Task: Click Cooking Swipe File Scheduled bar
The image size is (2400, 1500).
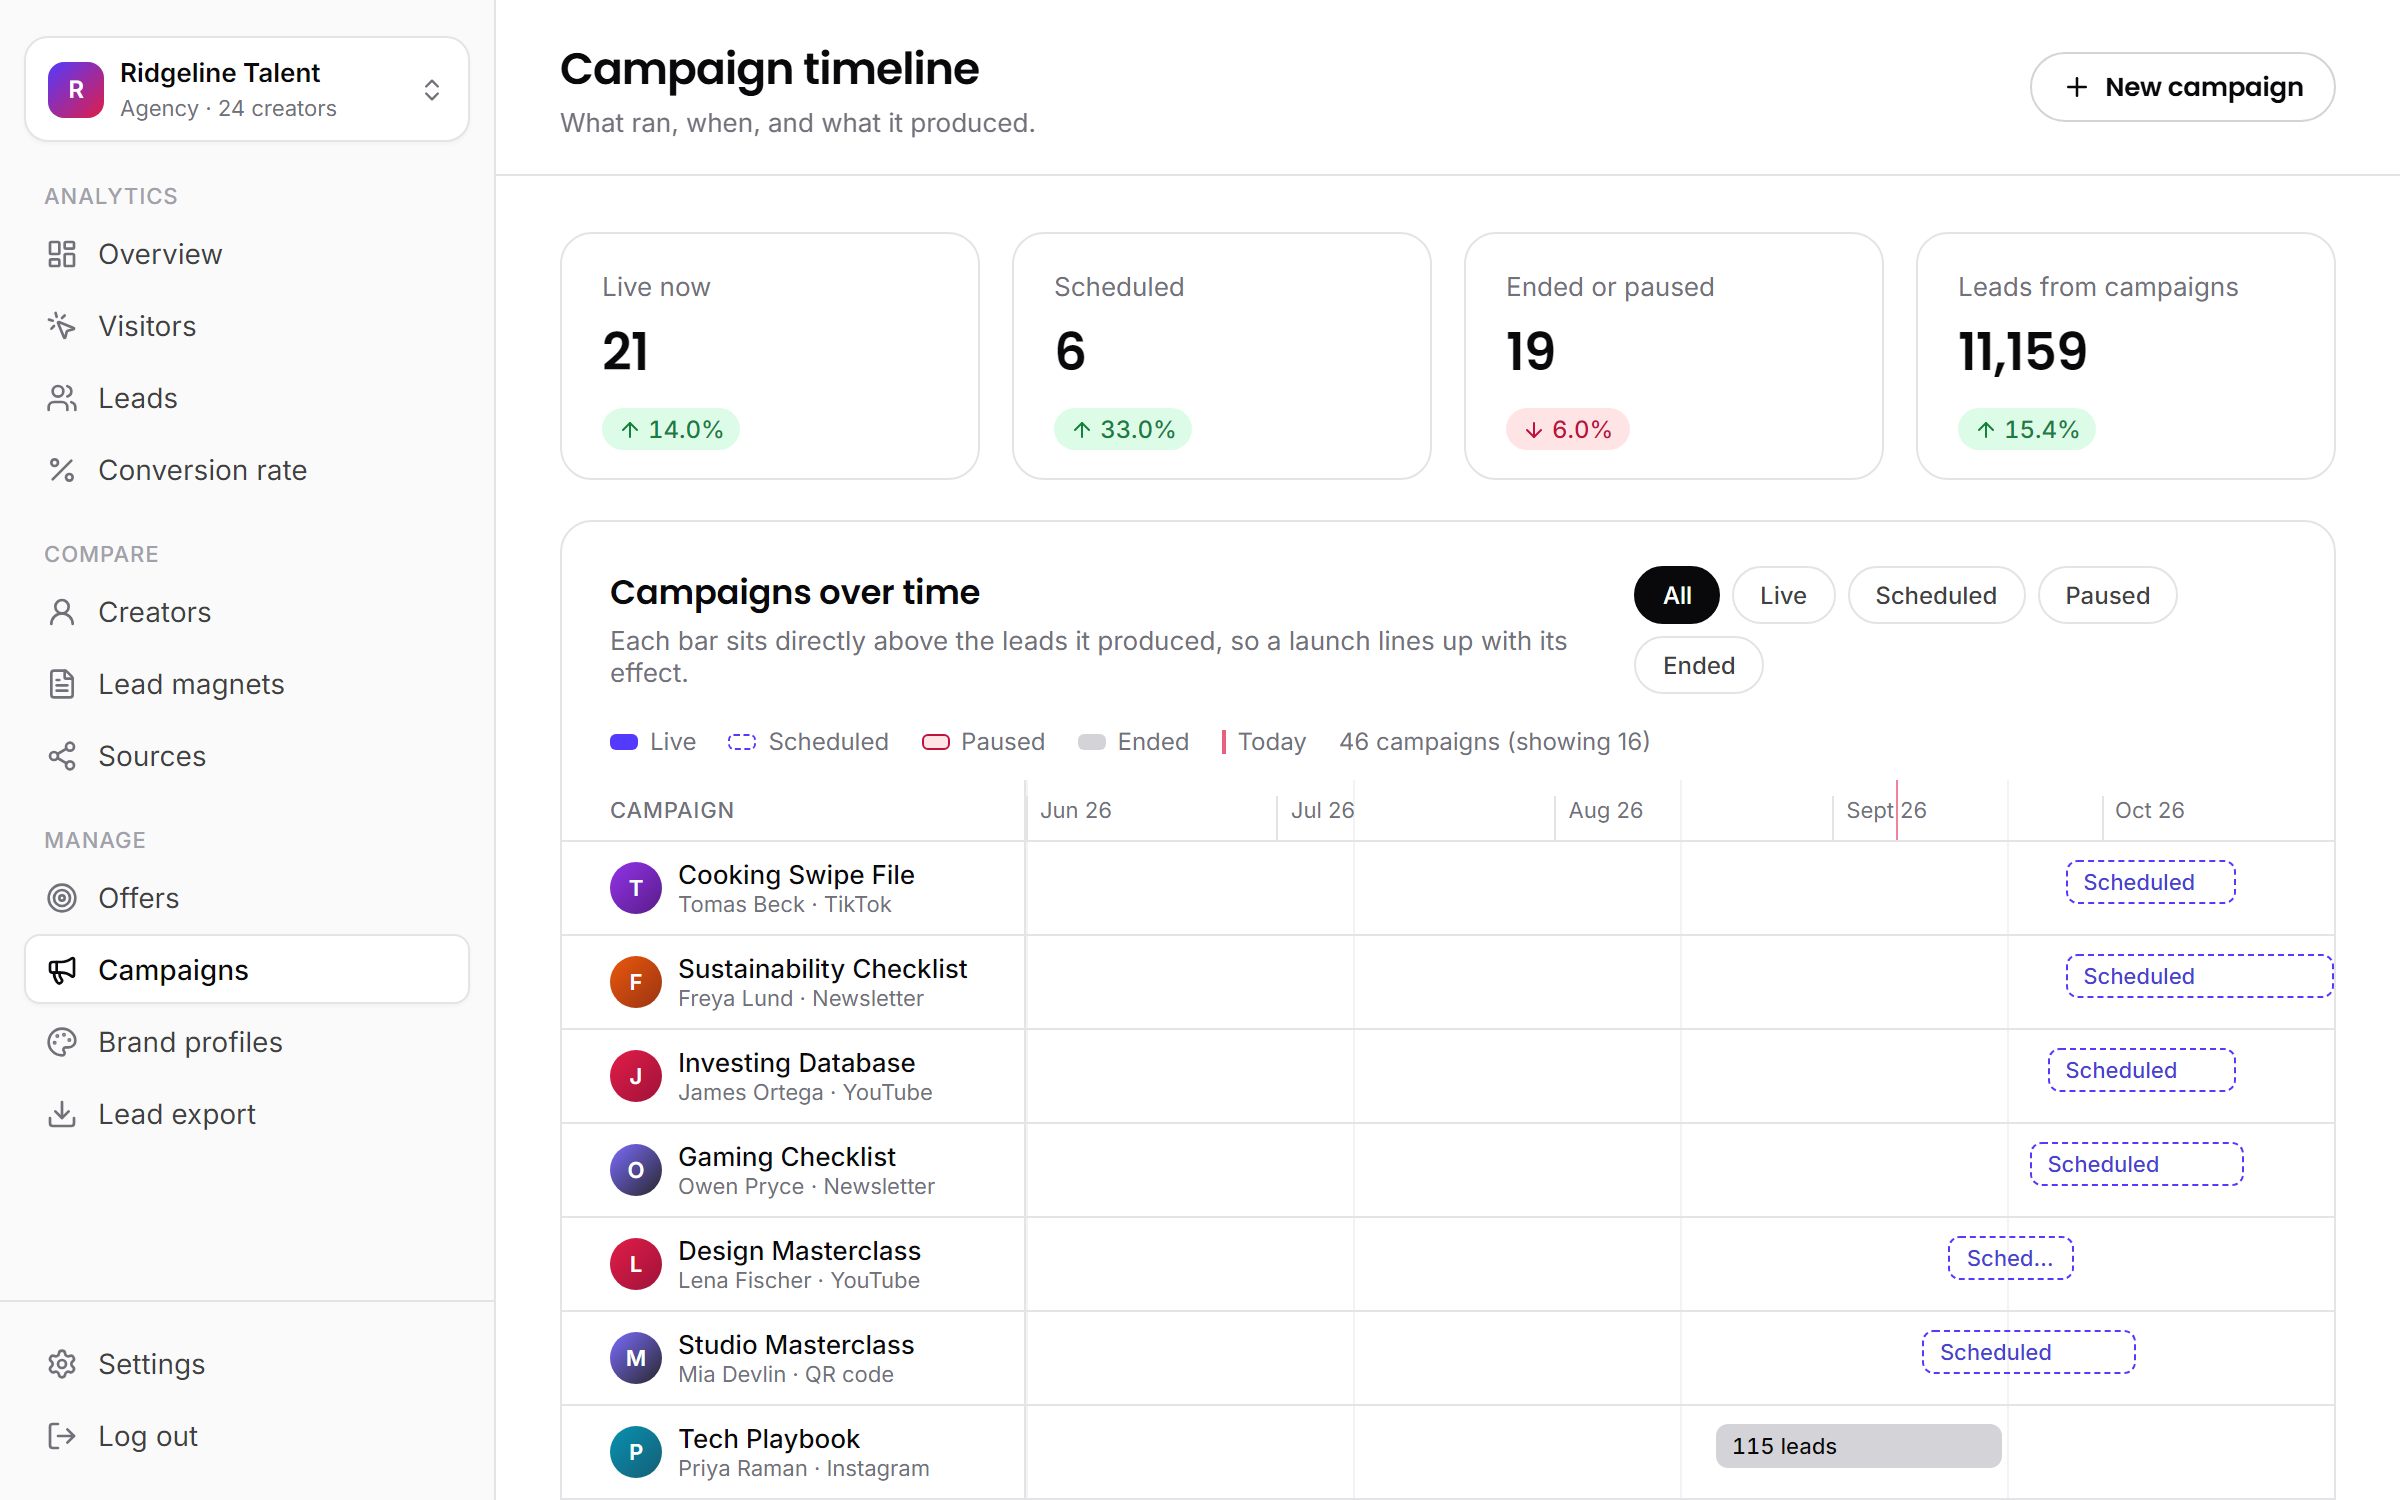Action: click(x=2150, y=882)
